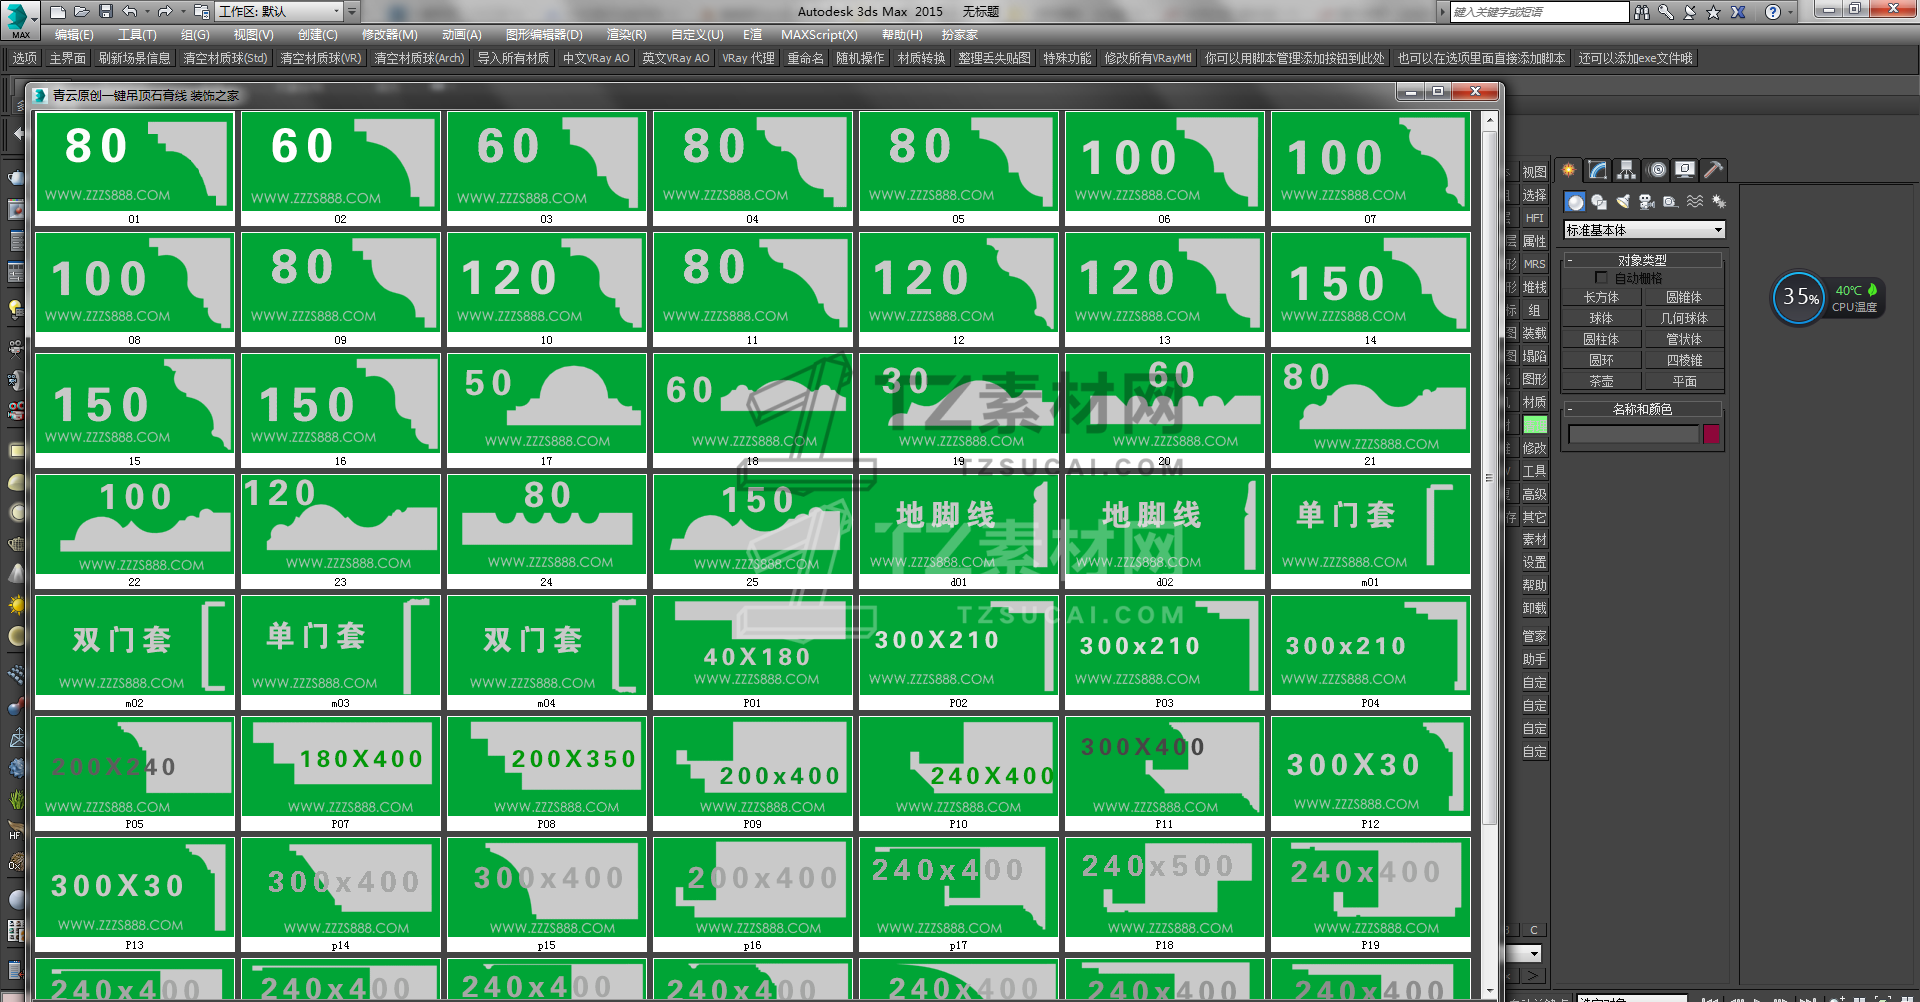Click the 刷新场景信息 button
Viewport: 1920px width, 1002px height.
click(x=134, y=59)
